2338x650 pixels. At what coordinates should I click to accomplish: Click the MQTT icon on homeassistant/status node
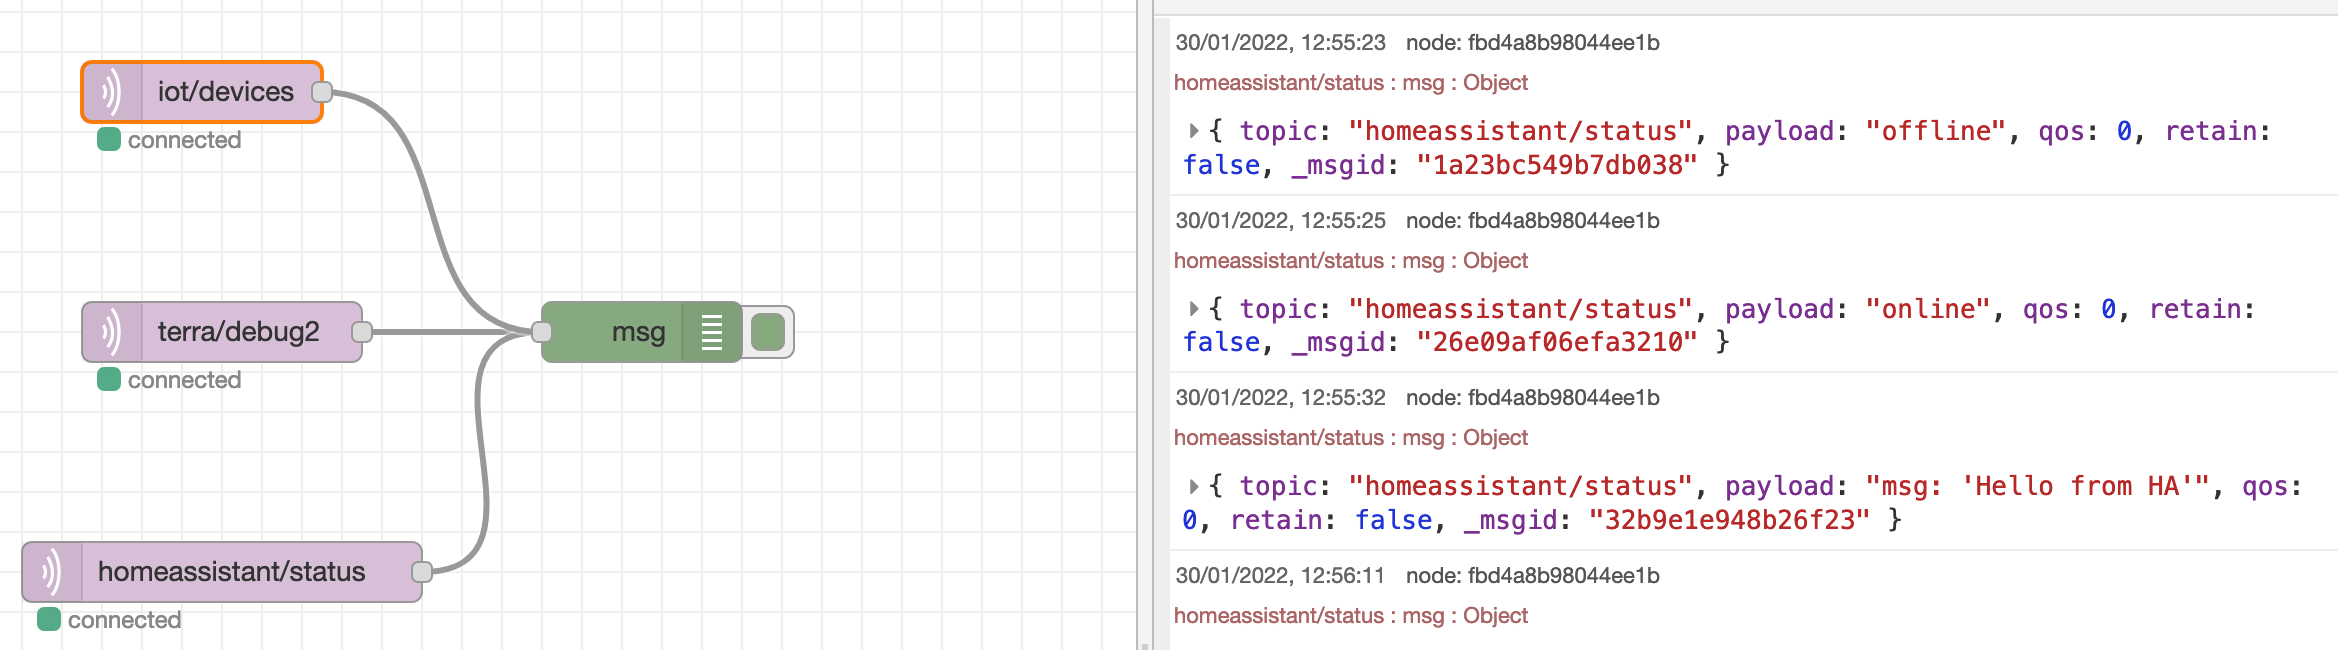click(x=52, y=572)
